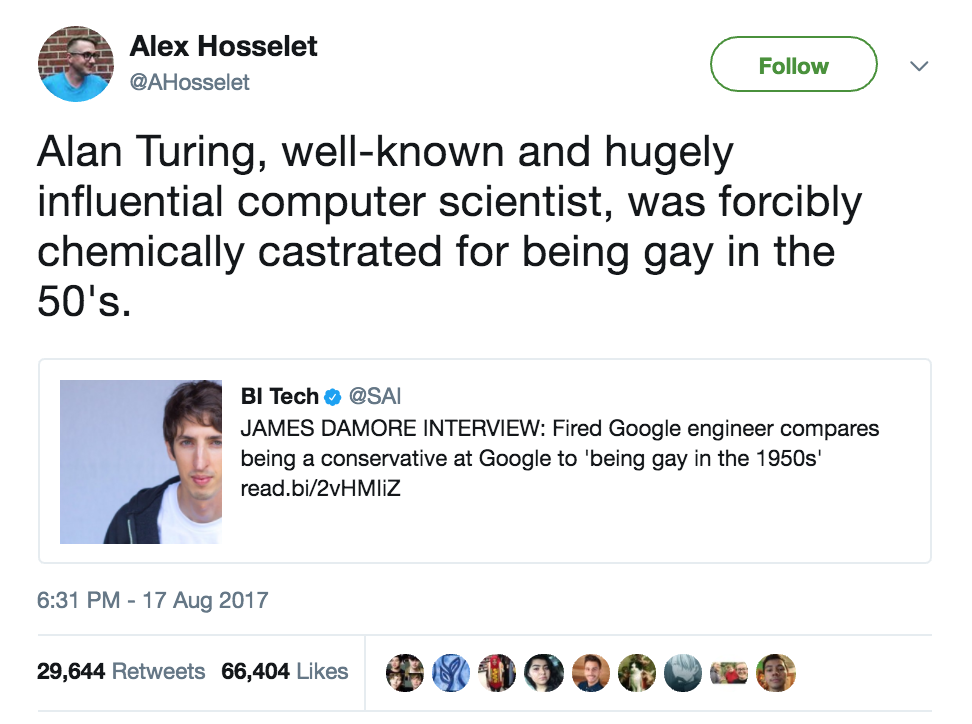Click the @SAI handle in quoted tweet
Viewport: 972px width, 724px height.
click(x=374, y=397)
